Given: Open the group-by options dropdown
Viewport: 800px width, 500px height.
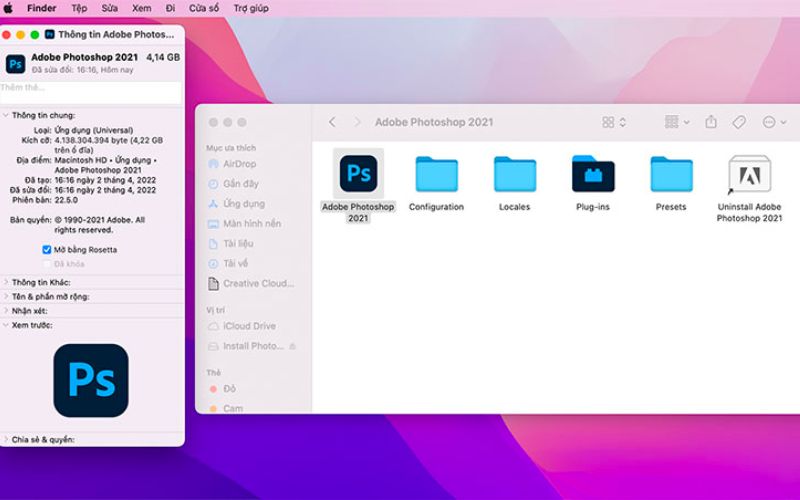Looking at the screenshot, I should [677, 122].
